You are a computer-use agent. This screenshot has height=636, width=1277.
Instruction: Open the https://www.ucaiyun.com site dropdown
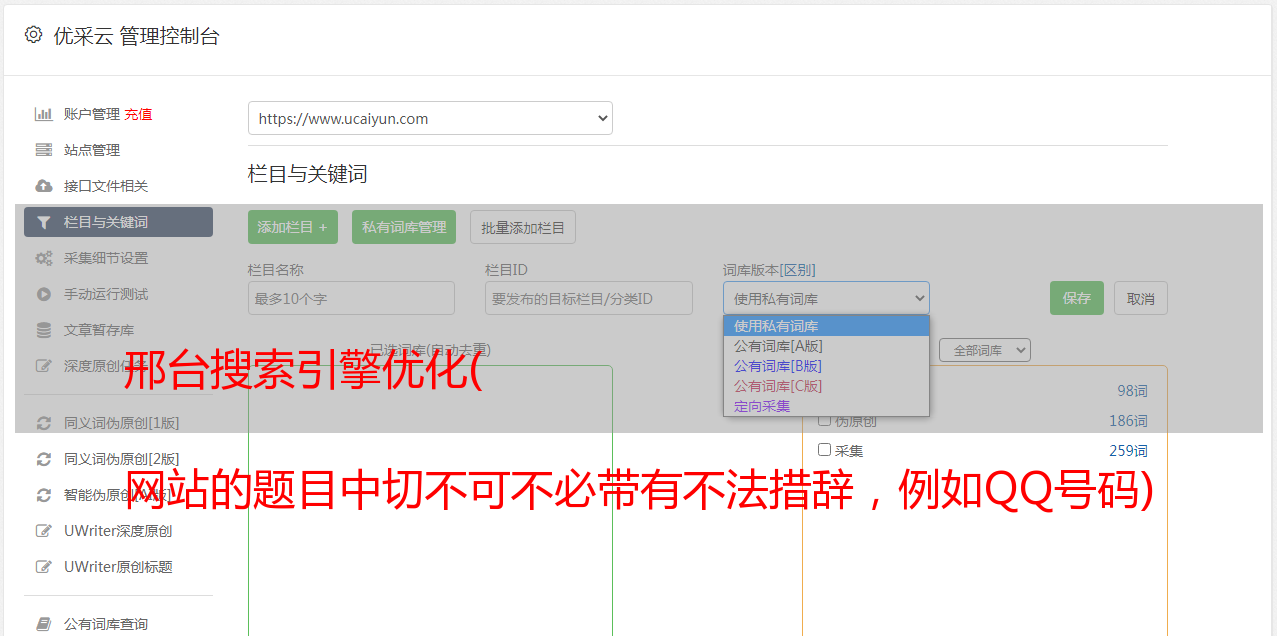pyautogui.click(x=430, y=118)
